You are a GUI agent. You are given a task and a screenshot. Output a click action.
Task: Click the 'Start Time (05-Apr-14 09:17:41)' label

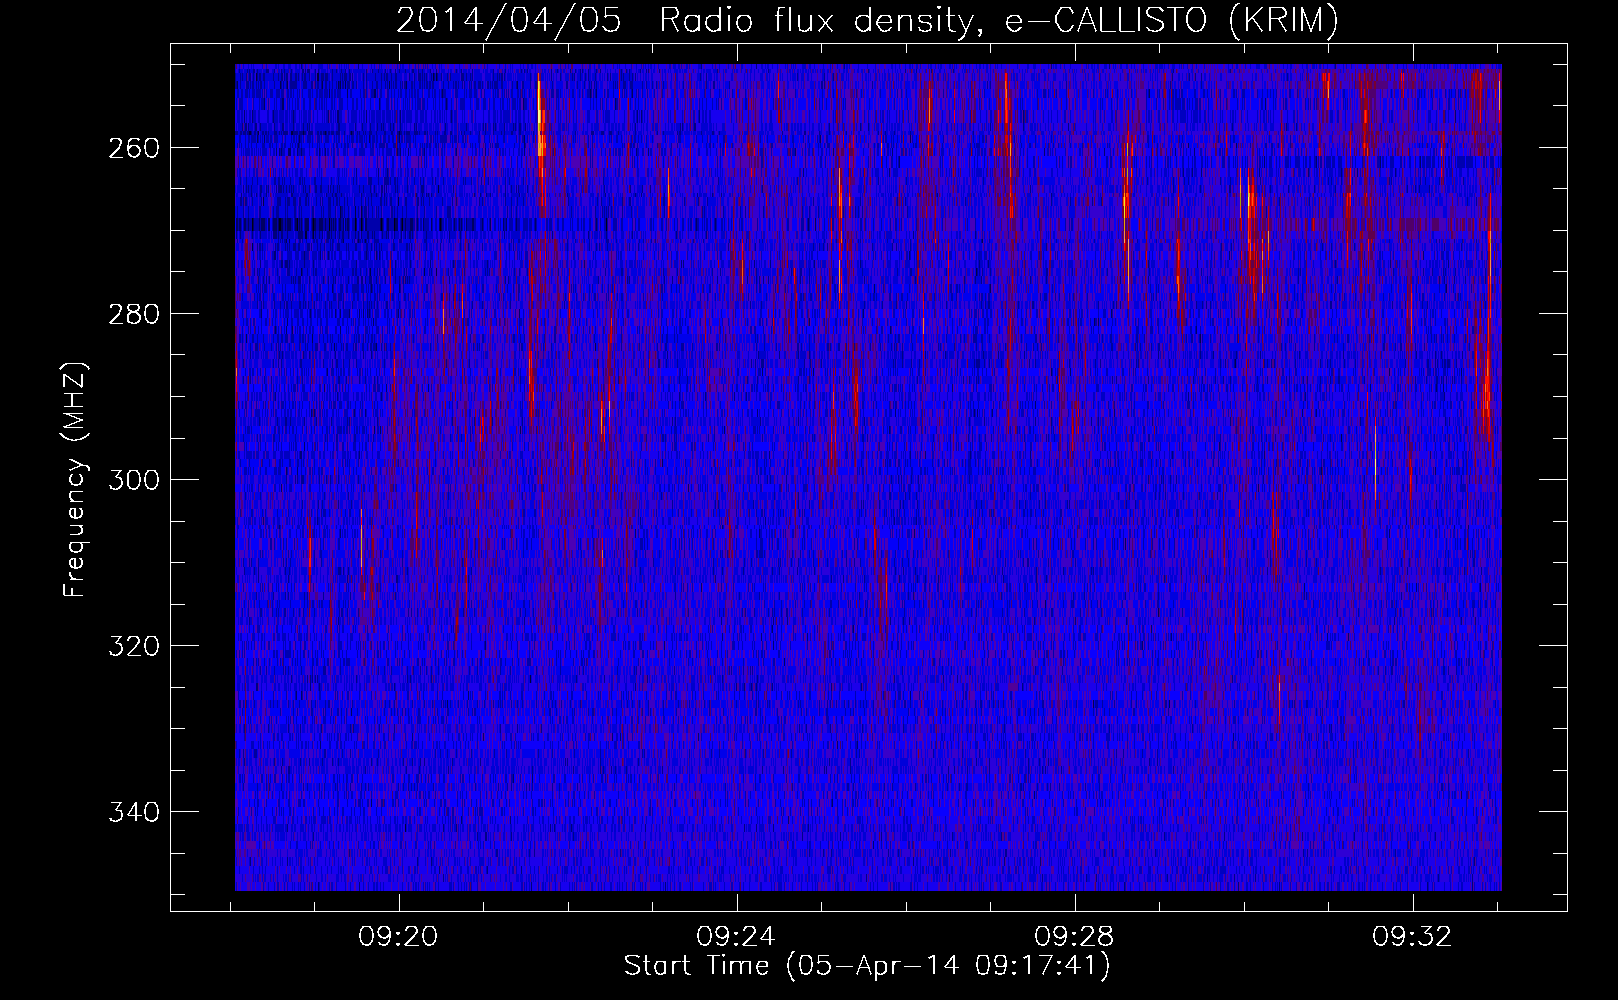[867, 966]
